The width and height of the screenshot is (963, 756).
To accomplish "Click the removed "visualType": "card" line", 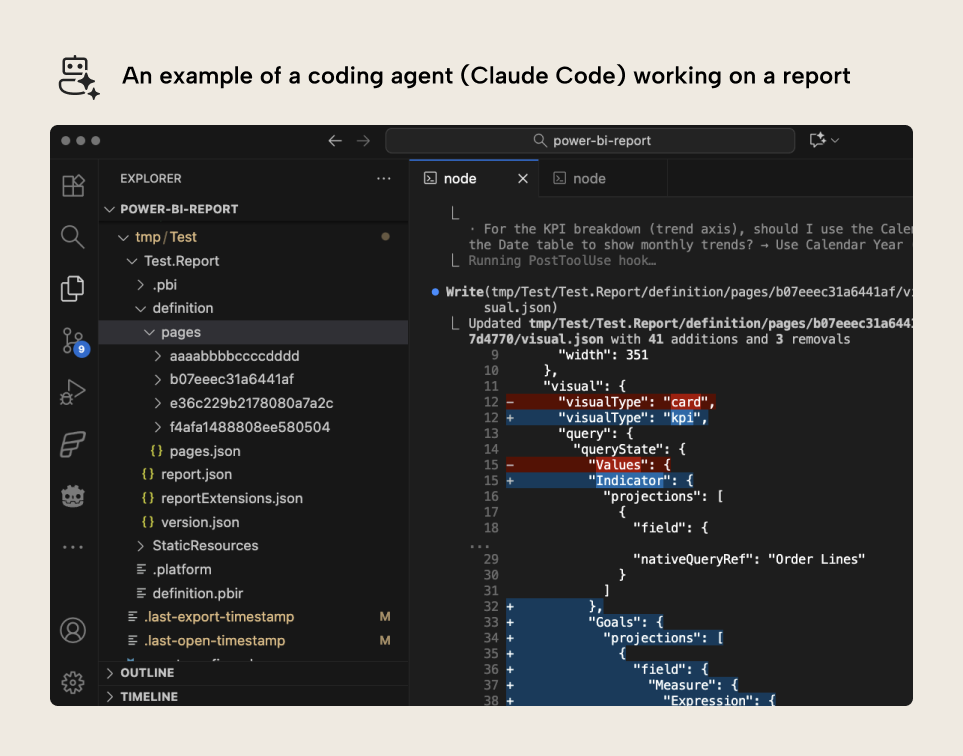I will (x=610, y=402).
